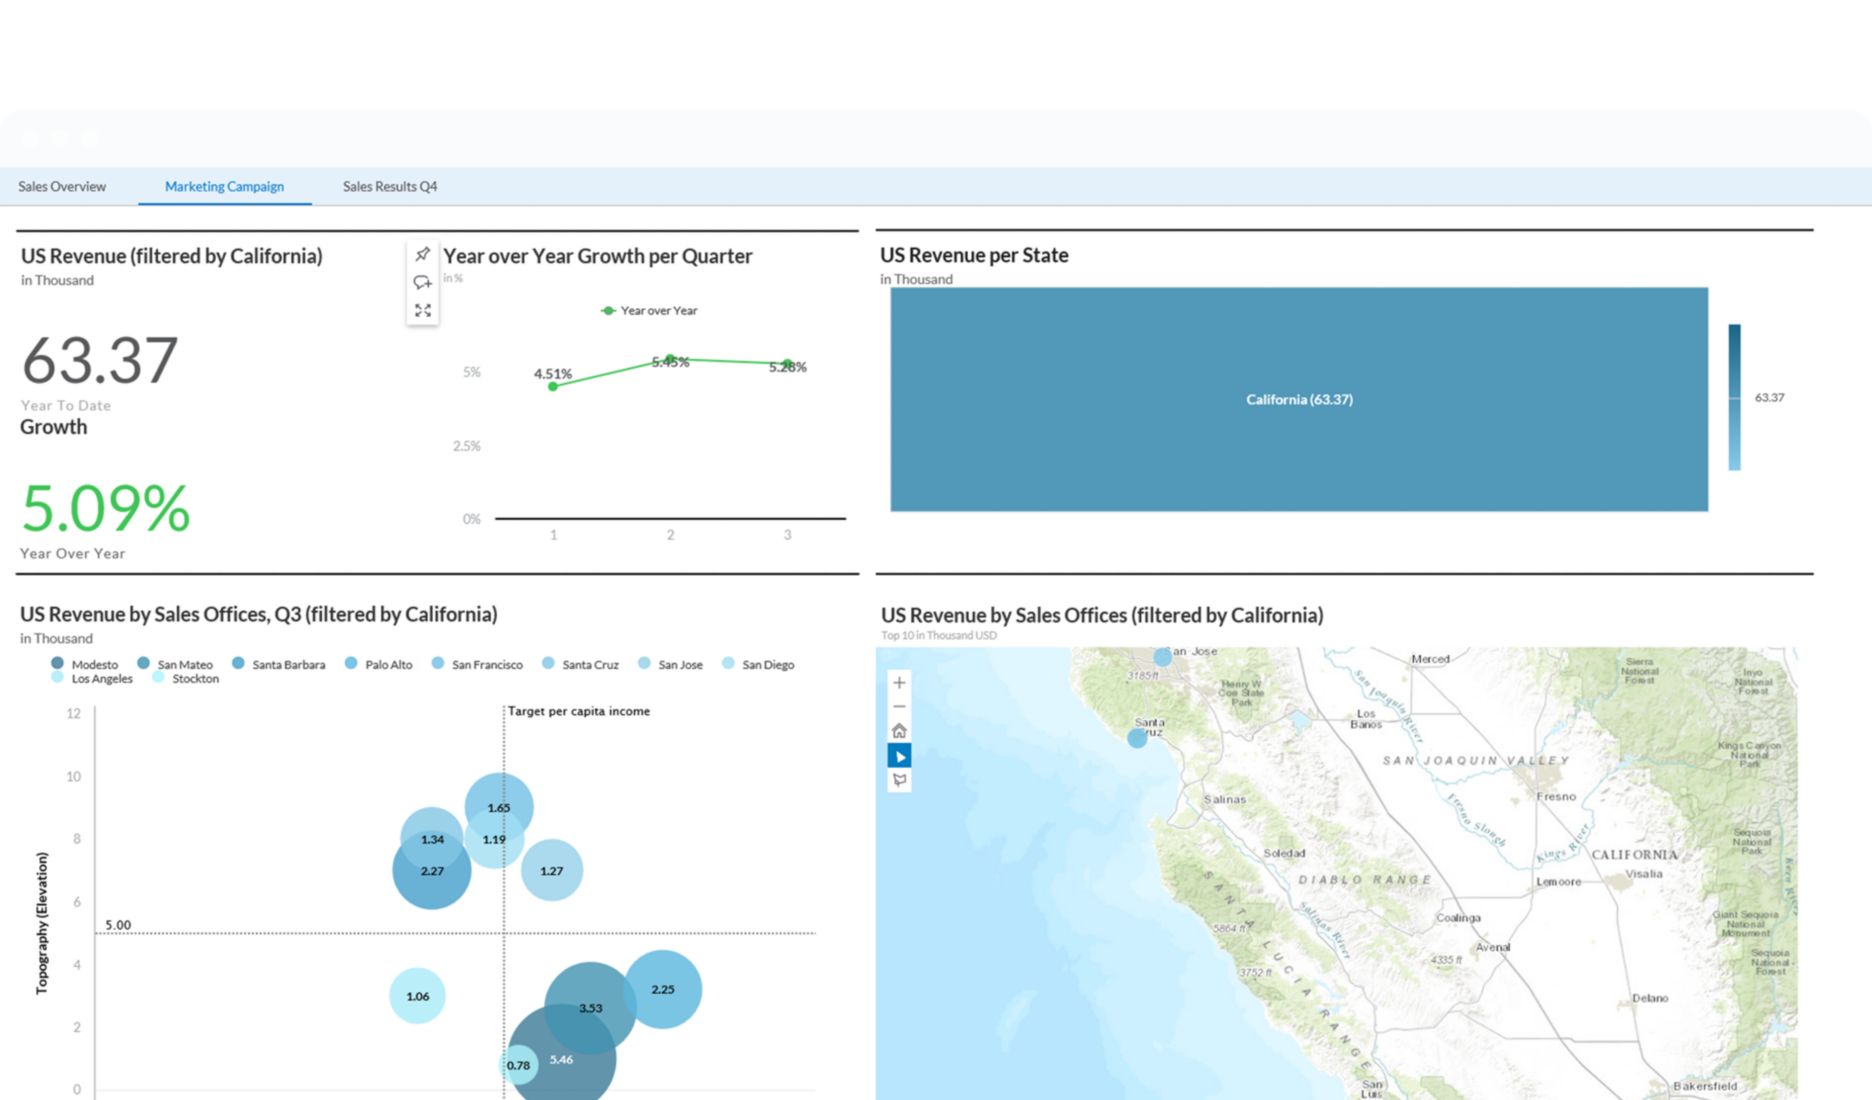The image size is (1872, 1100).
Task: Zoom in on the map
Action: click(x=899, y=683)
